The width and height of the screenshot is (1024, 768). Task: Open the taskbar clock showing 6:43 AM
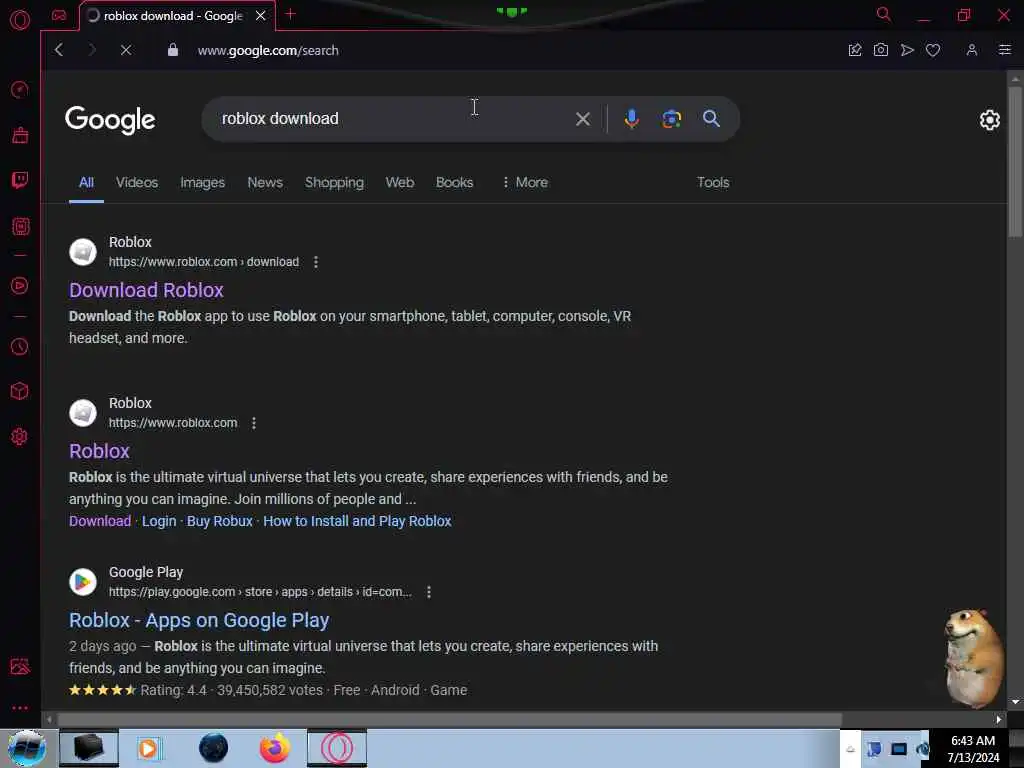click(973, 749)
